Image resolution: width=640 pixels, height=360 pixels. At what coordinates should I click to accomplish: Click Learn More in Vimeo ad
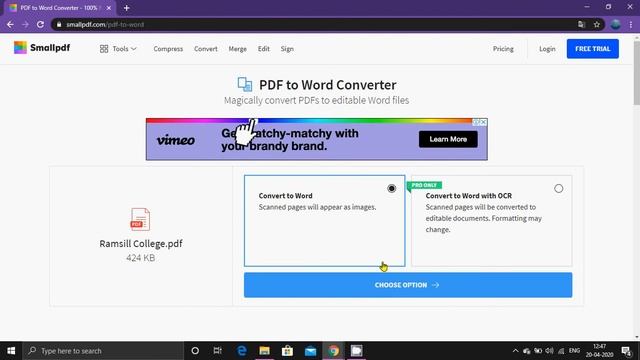[448, 139]
